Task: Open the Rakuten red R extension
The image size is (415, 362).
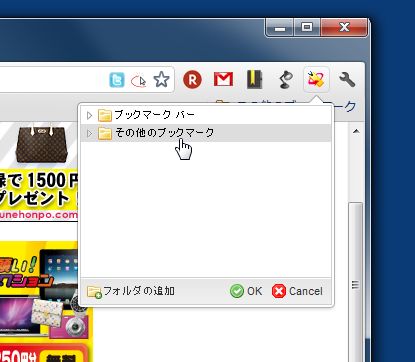Action: click(192, 80)
